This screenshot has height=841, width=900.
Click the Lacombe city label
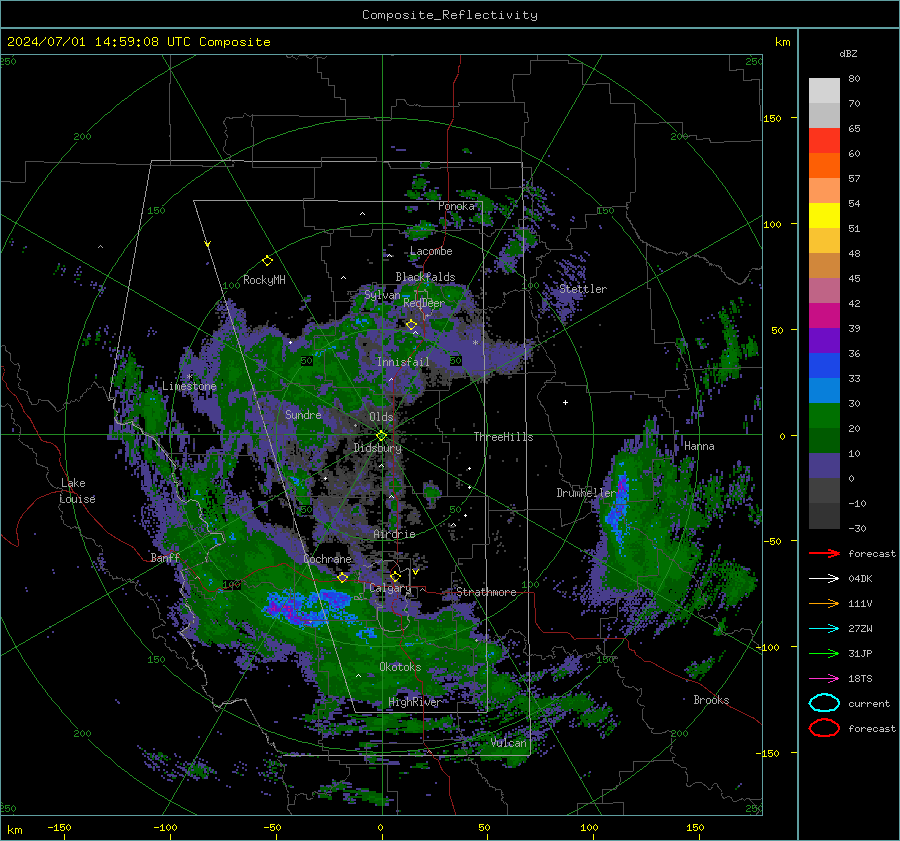tap(431, 251)
